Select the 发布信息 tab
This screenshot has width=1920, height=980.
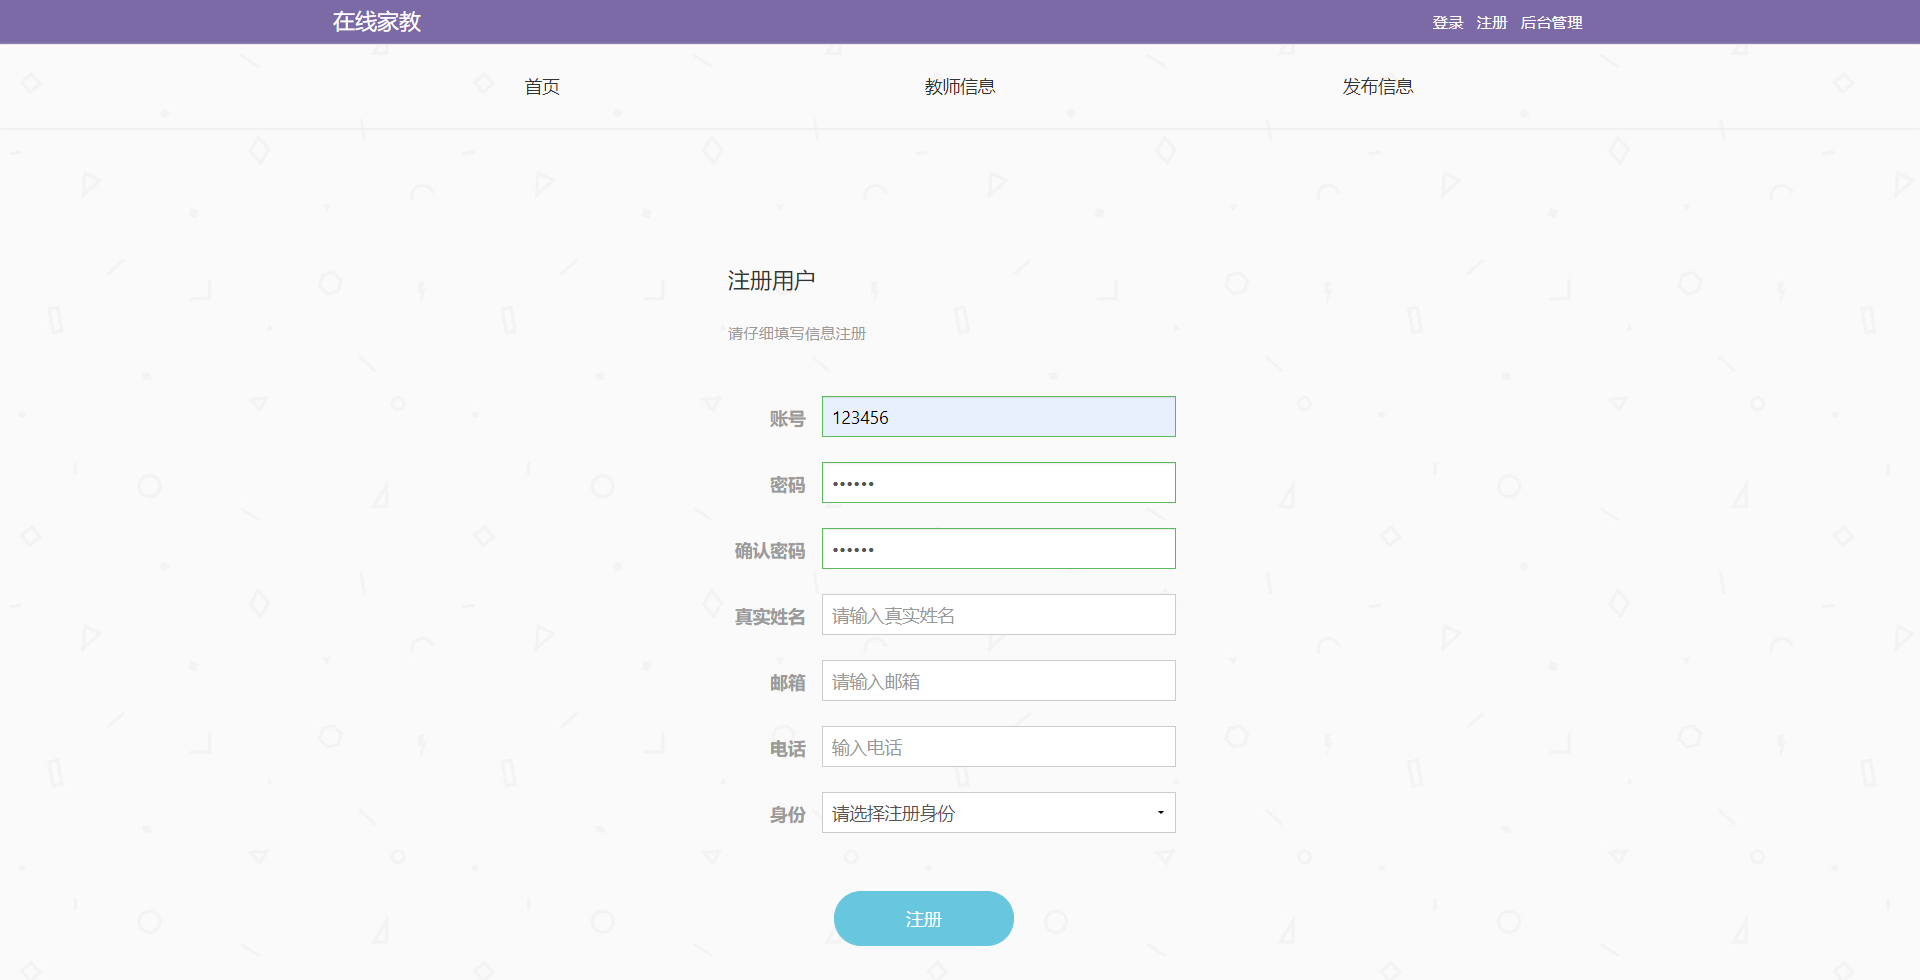[1377, 86]
